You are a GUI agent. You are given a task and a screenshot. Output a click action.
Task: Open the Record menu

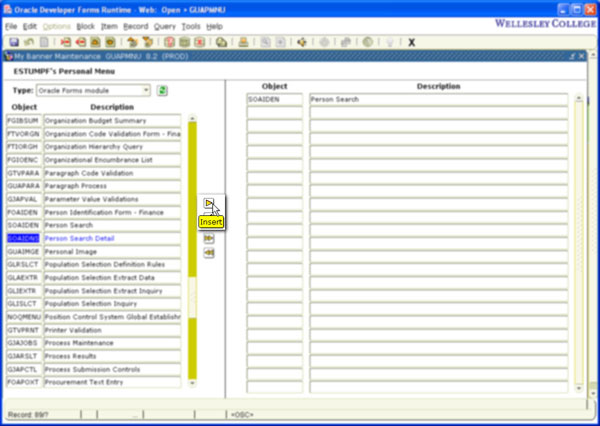135,26
